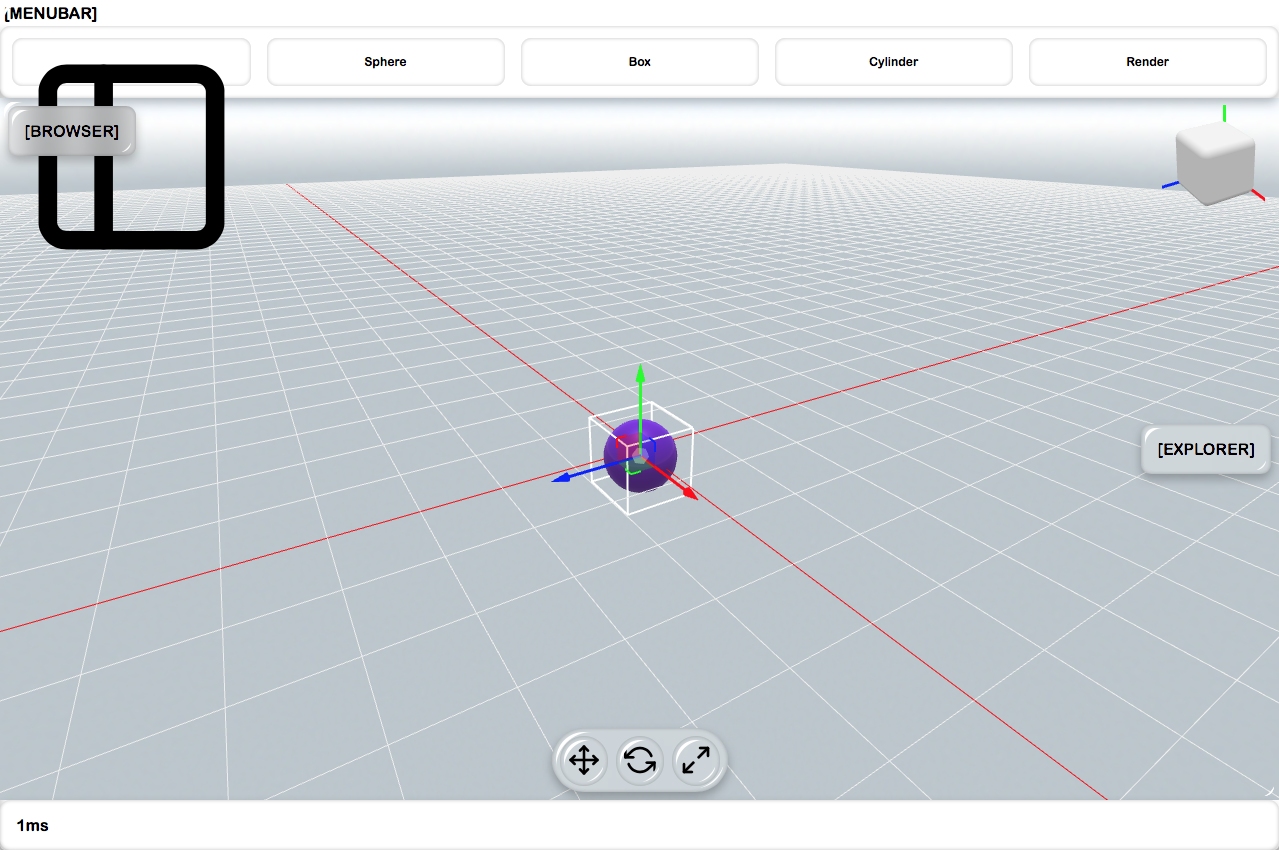This screenshot has height=850, width=1279.
Task: Expand the MENUBAR at the top
Action: coord(52,13)
